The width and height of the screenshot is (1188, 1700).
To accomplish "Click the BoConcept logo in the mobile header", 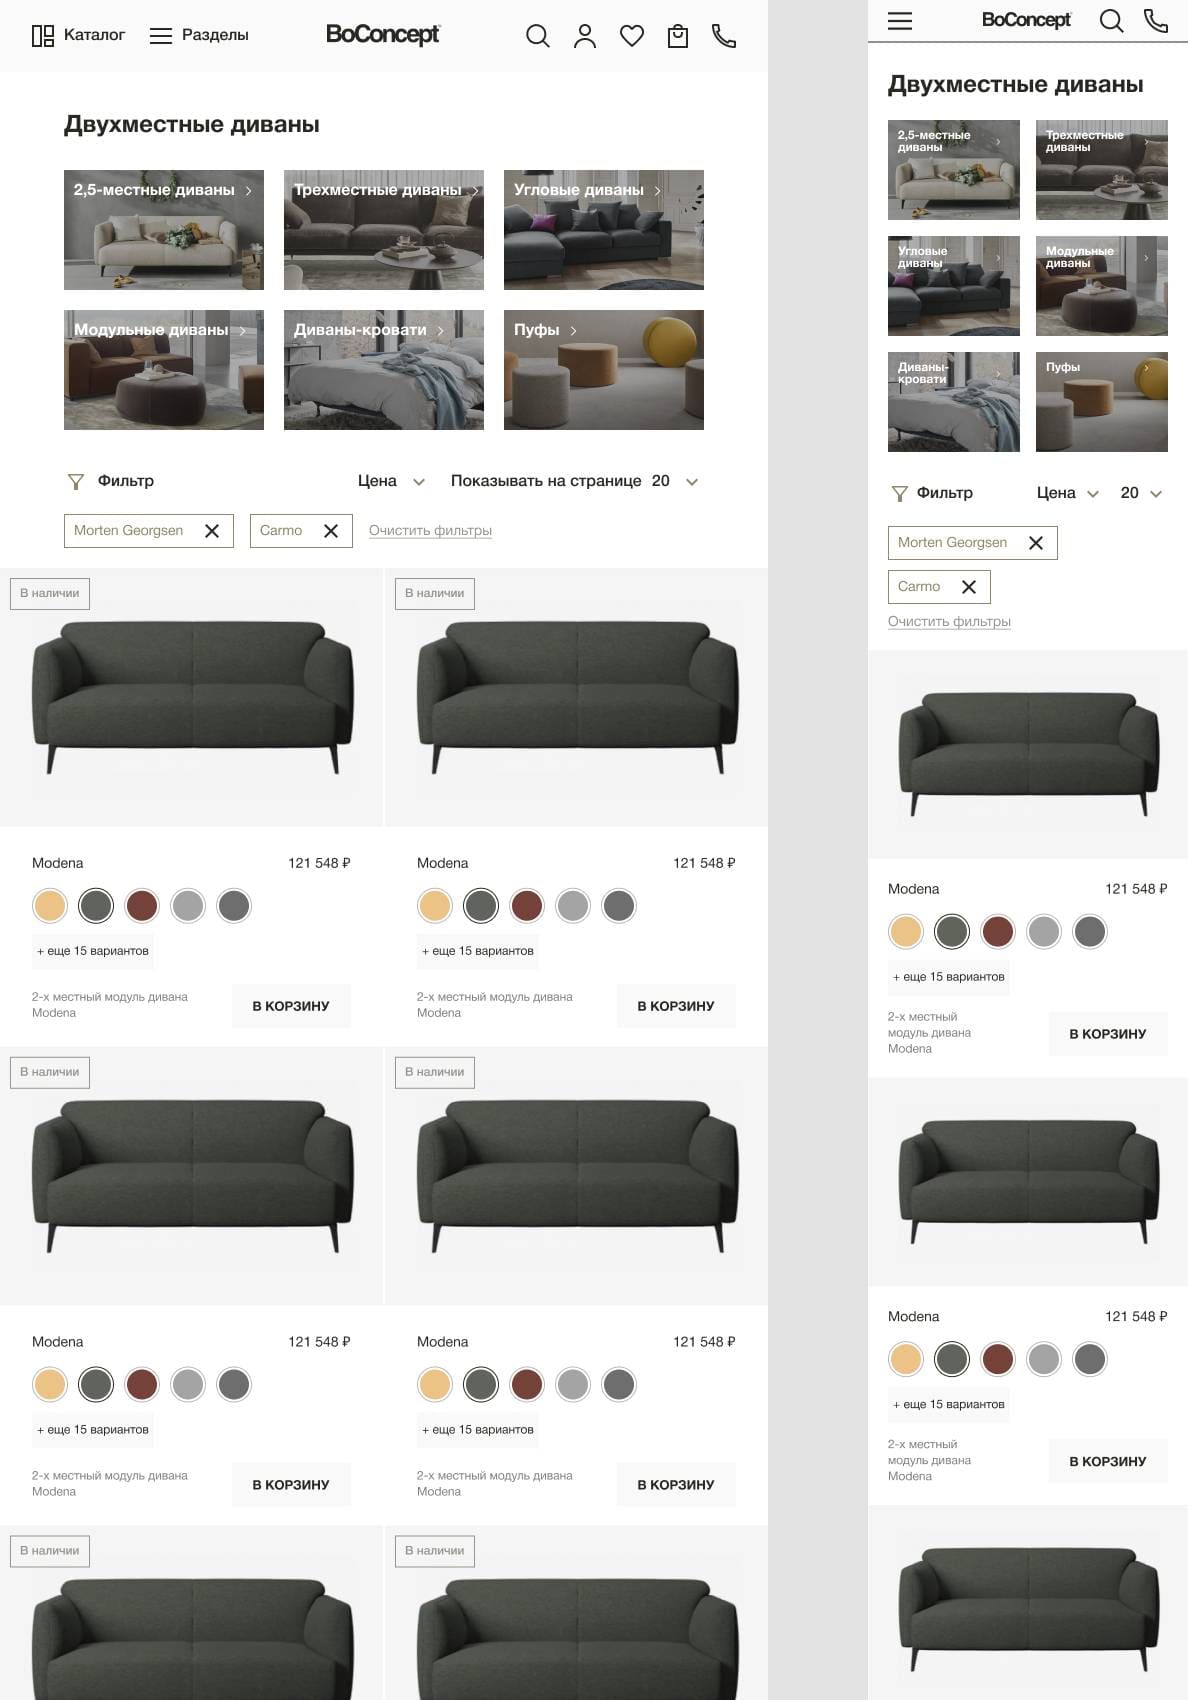I will pyautogui.click(x=1026, y=20).
